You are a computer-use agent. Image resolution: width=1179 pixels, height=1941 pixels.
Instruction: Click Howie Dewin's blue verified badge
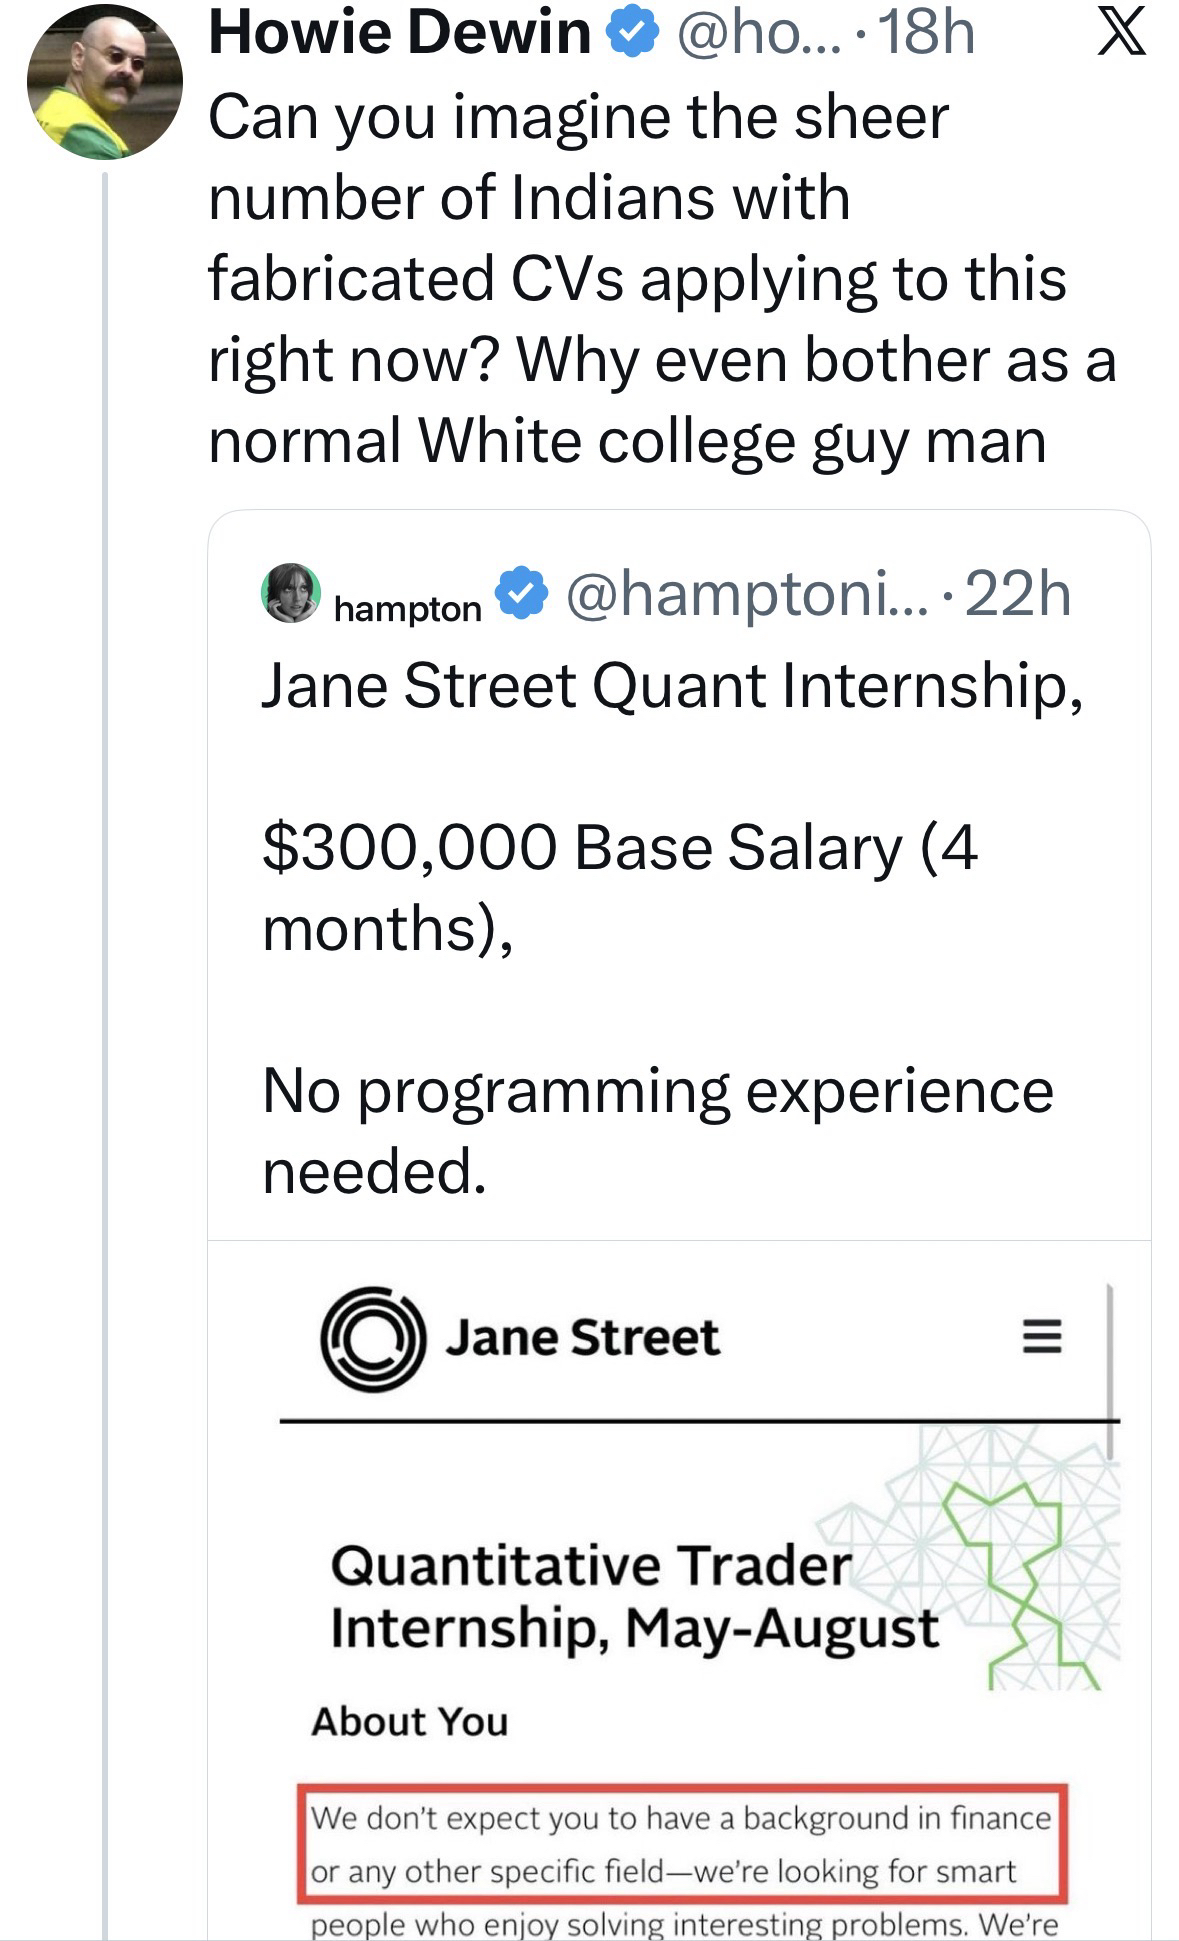(634, 34)
